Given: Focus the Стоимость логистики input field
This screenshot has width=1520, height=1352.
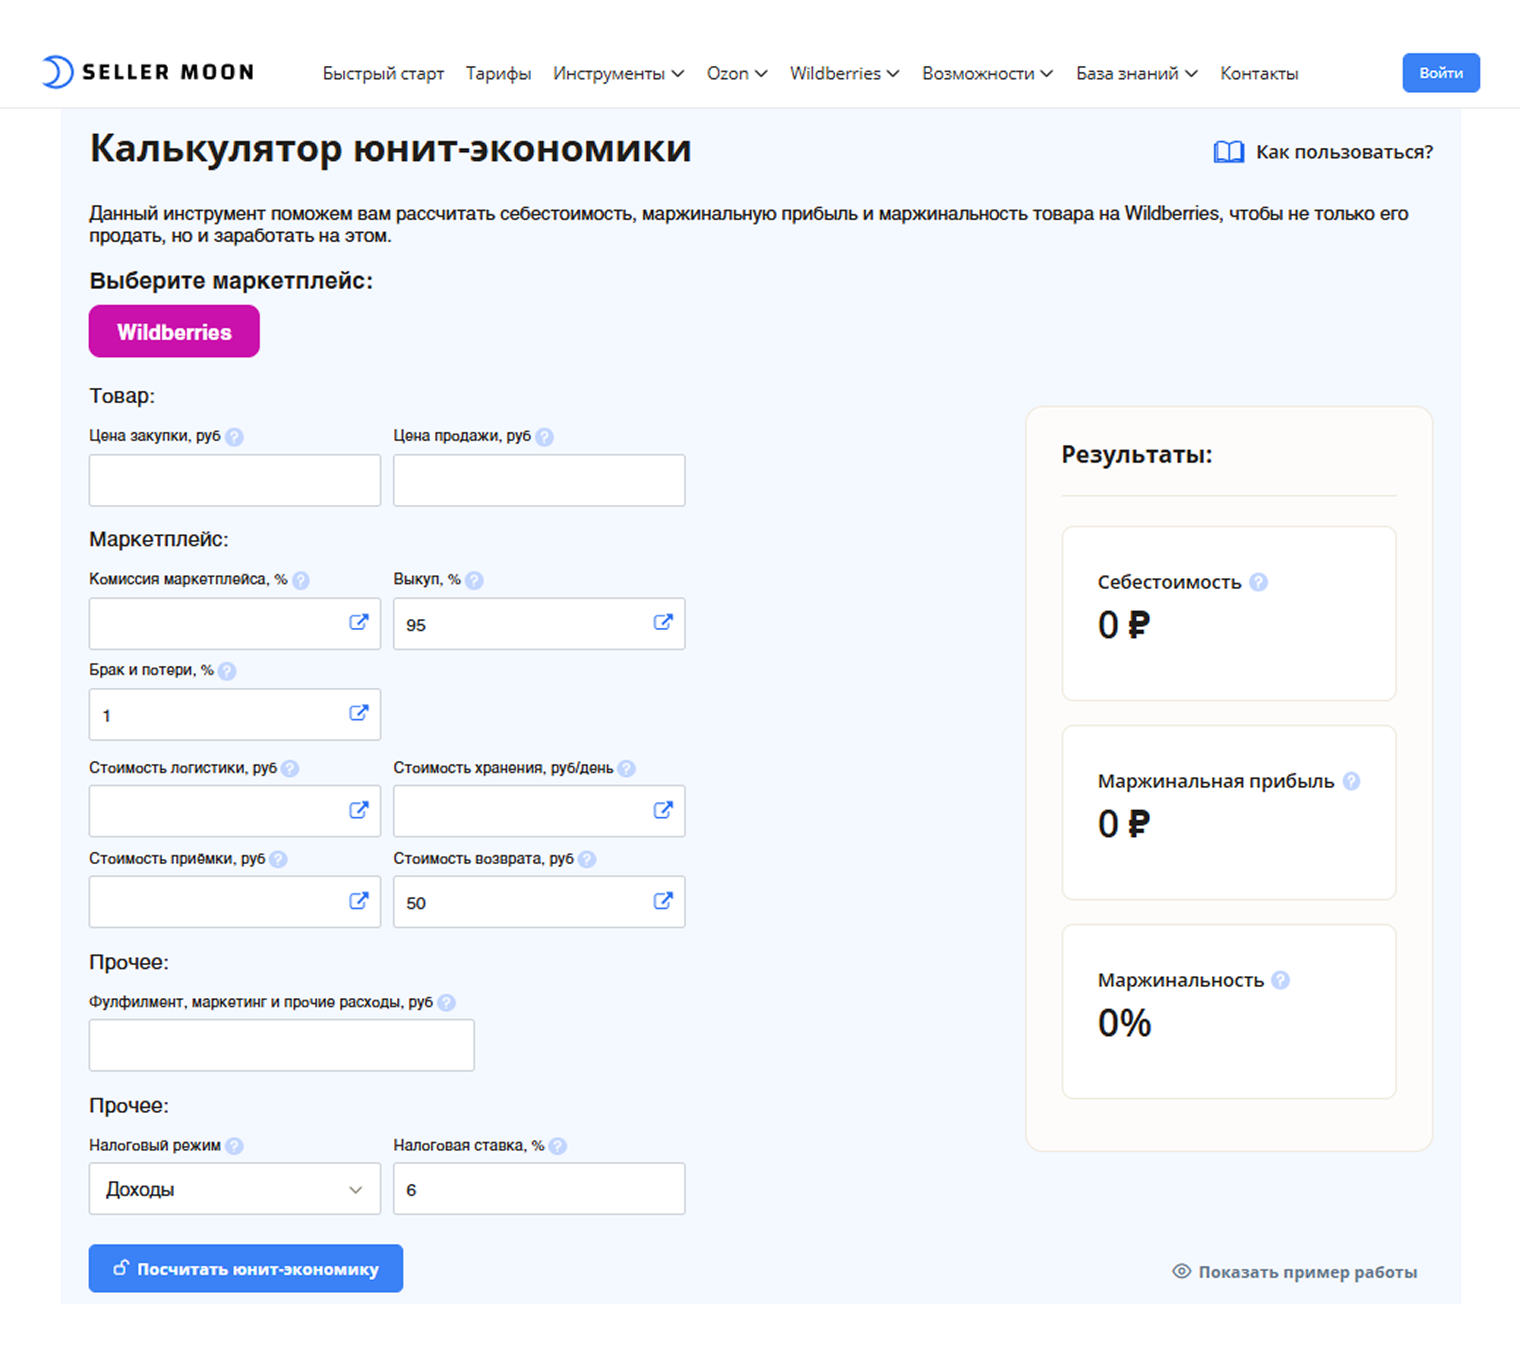Looking at the screenshot, I should [235, 811].
